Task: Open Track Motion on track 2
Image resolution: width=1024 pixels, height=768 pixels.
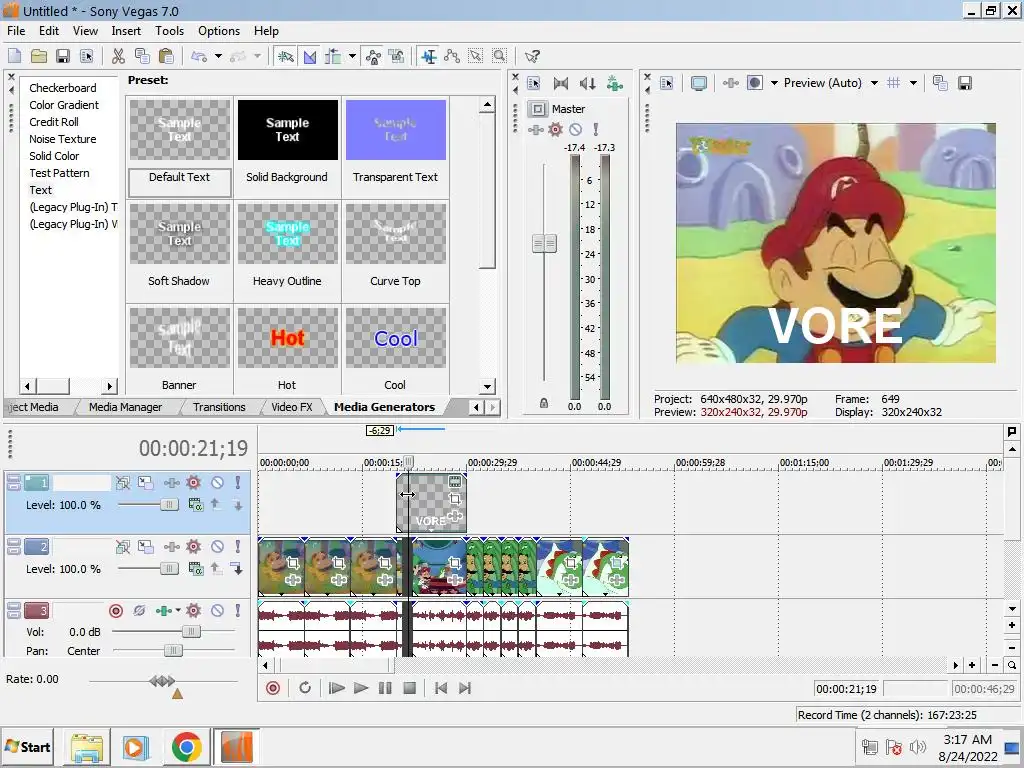Action: pos(146,547)
